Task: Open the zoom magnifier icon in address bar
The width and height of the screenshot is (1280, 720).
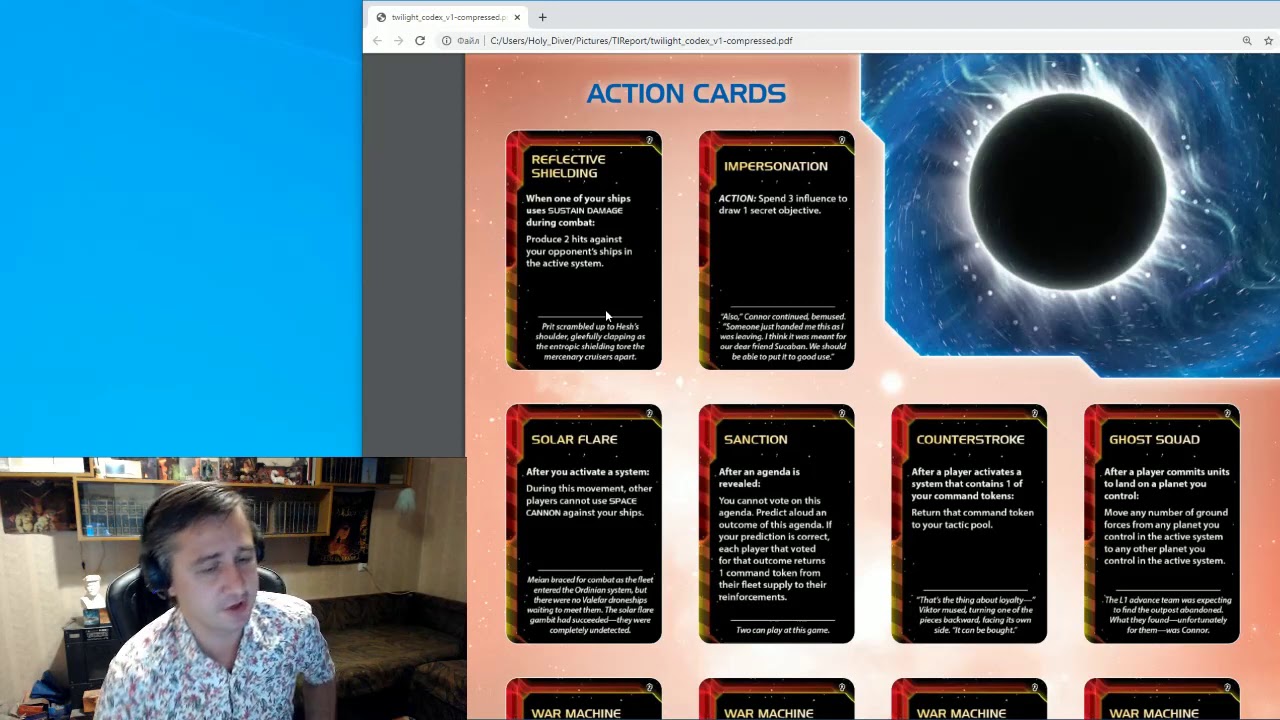Action: coord(1247,41)
